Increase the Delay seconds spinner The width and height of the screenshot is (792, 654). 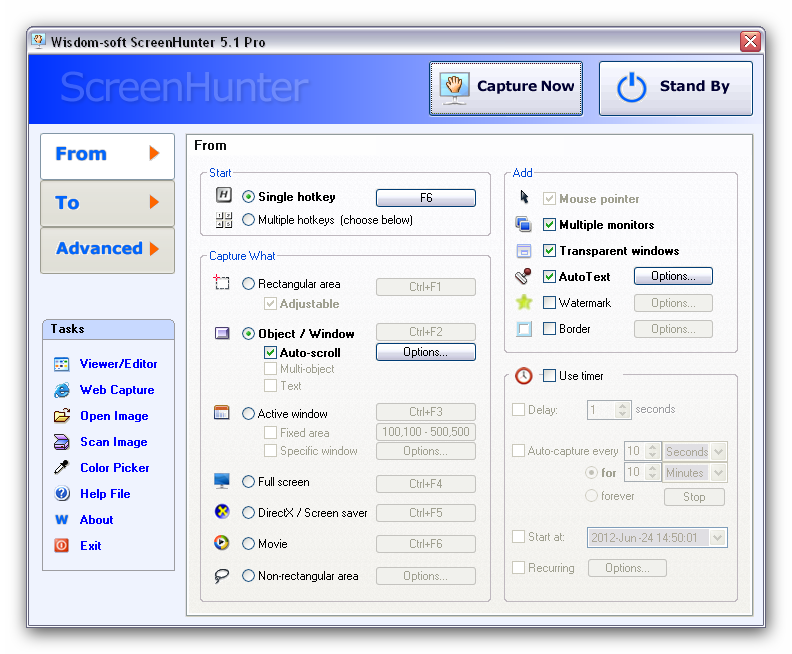click(622, 405)
